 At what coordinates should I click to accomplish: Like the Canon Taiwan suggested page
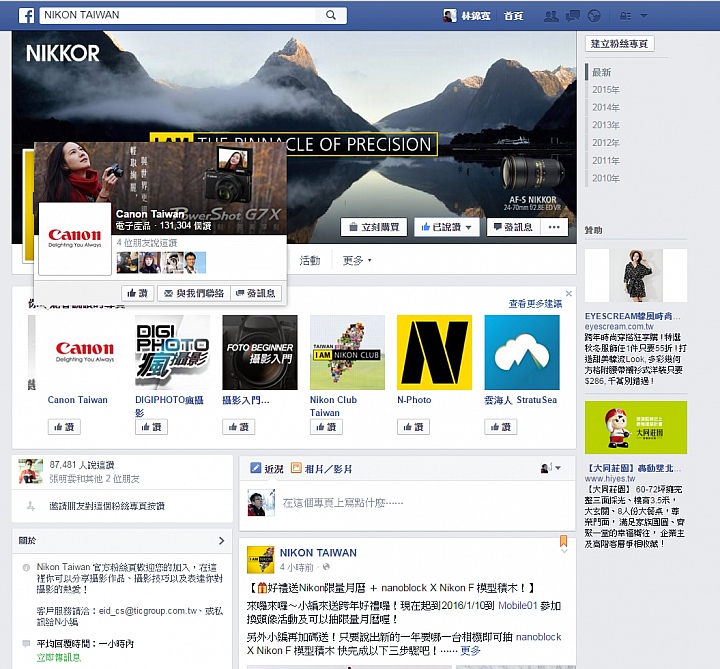click(x=64, y=427)
